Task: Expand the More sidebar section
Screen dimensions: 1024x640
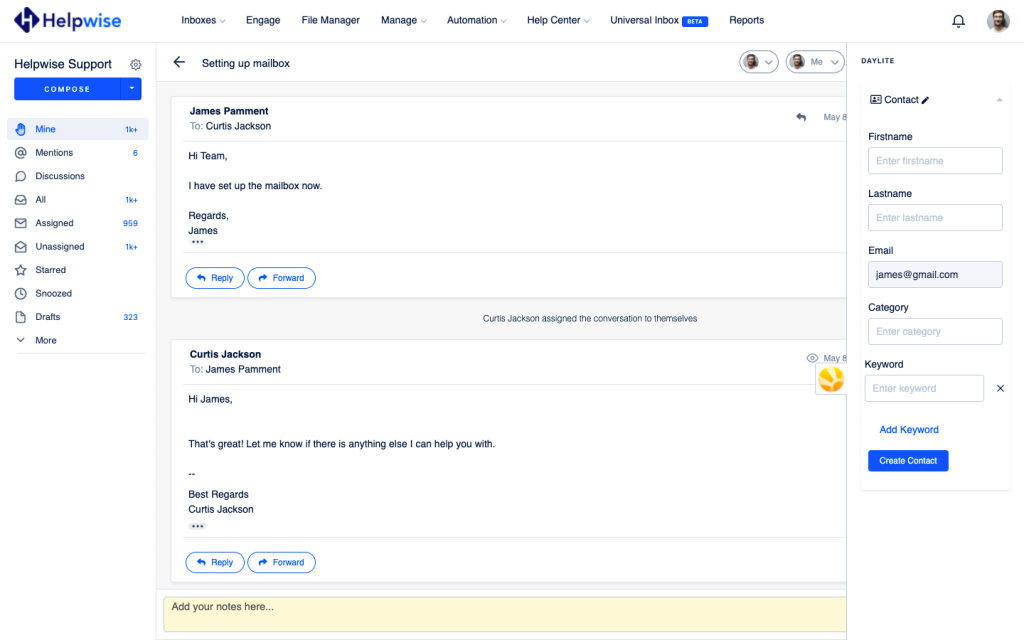Action: tap(45, 340)
